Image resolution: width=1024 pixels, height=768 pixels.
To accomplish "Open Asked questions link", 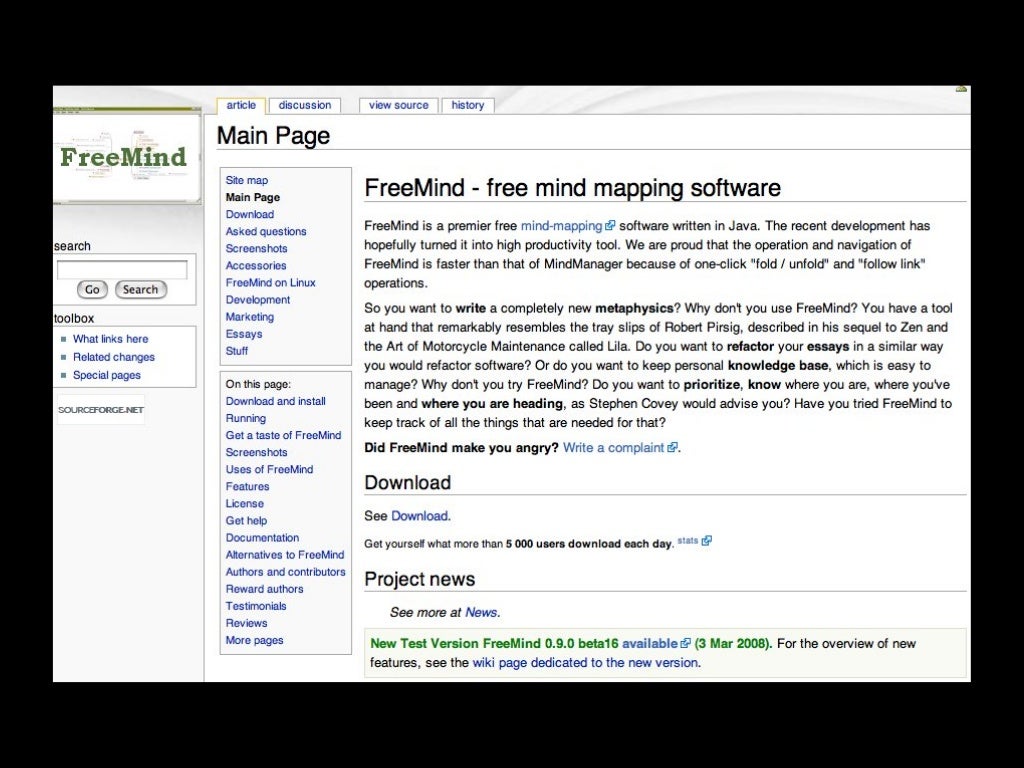I will [x=266, y=231].
